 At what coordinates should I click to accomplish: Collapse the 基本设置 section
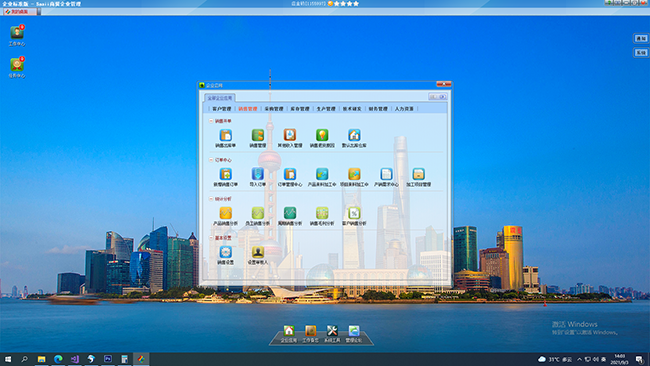(x=211, y=238)
